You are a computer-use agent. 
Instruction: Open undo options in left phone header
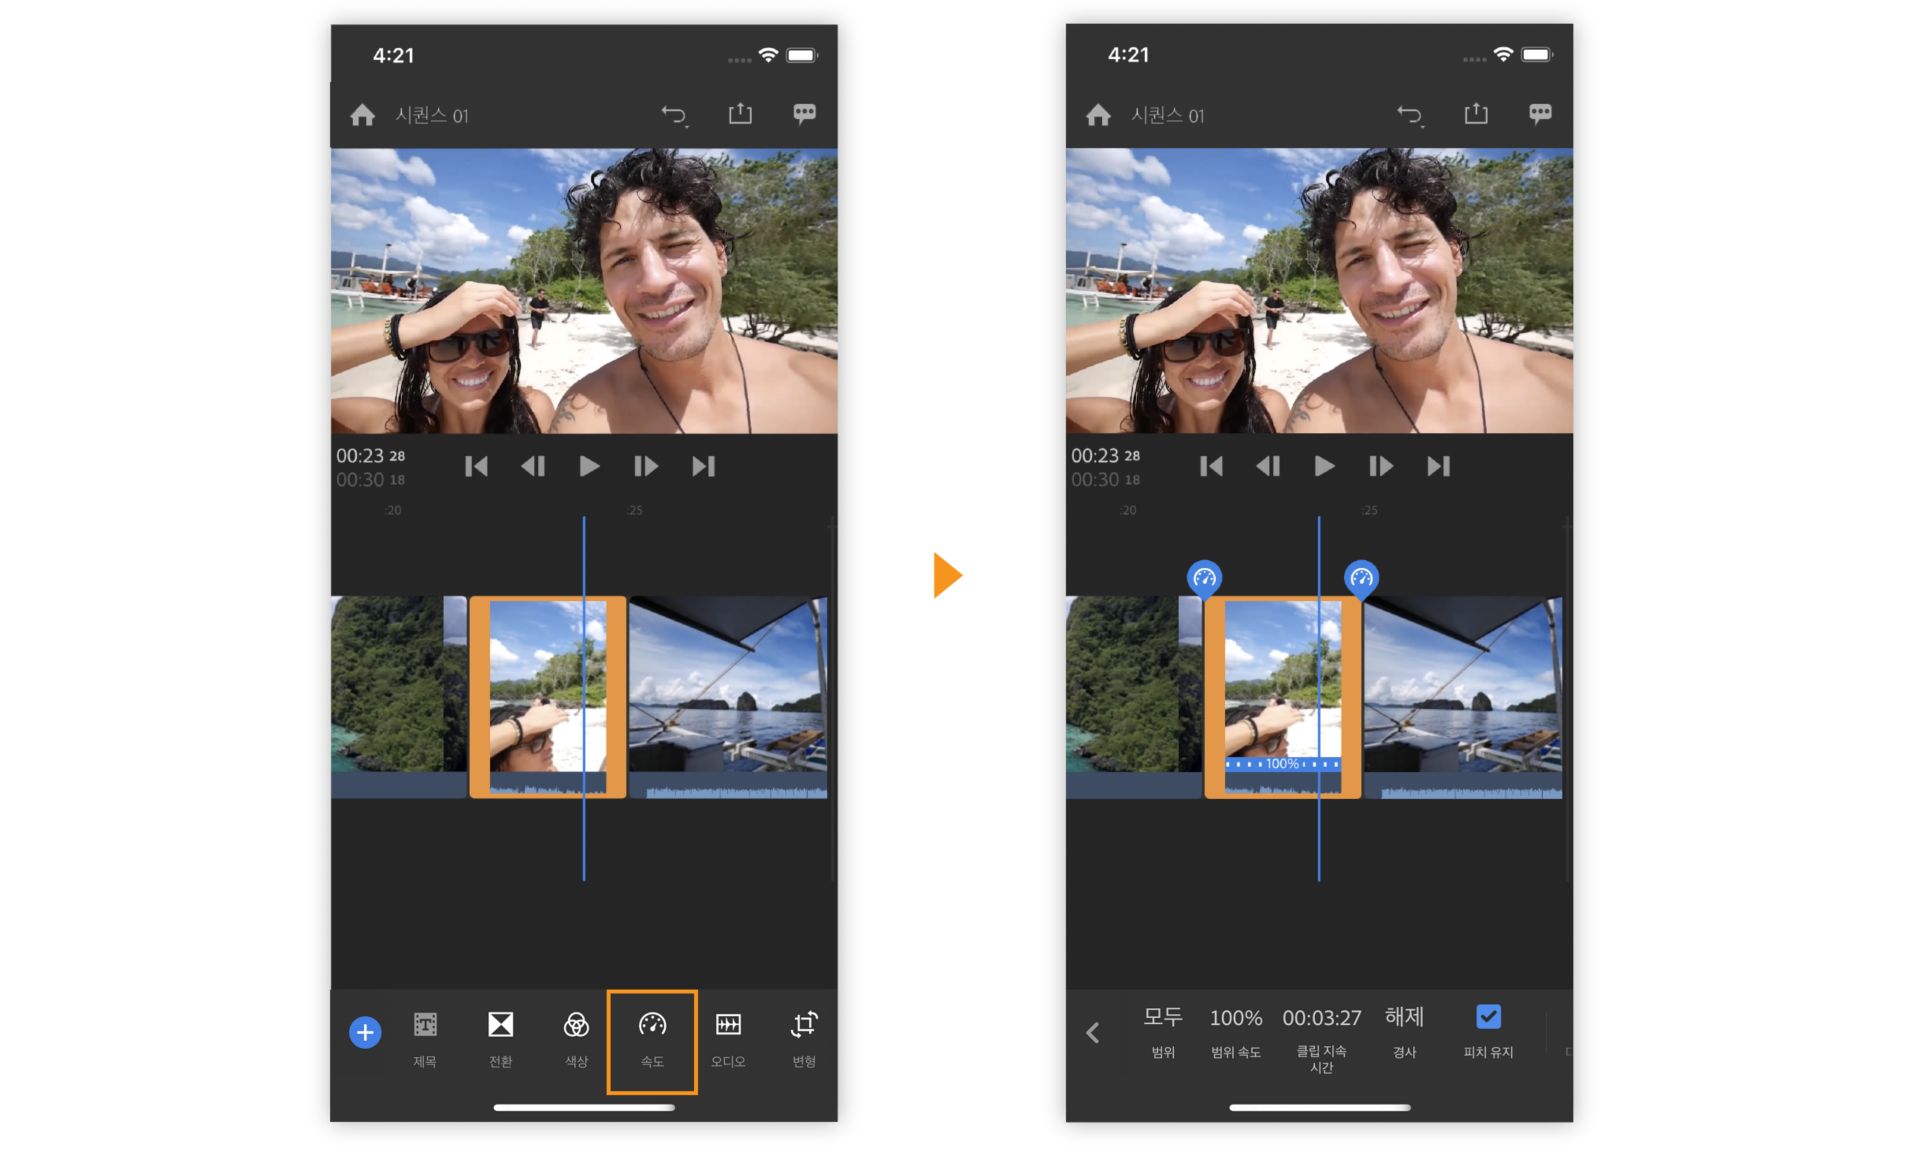pyautogui.click(x=674, y=115)
